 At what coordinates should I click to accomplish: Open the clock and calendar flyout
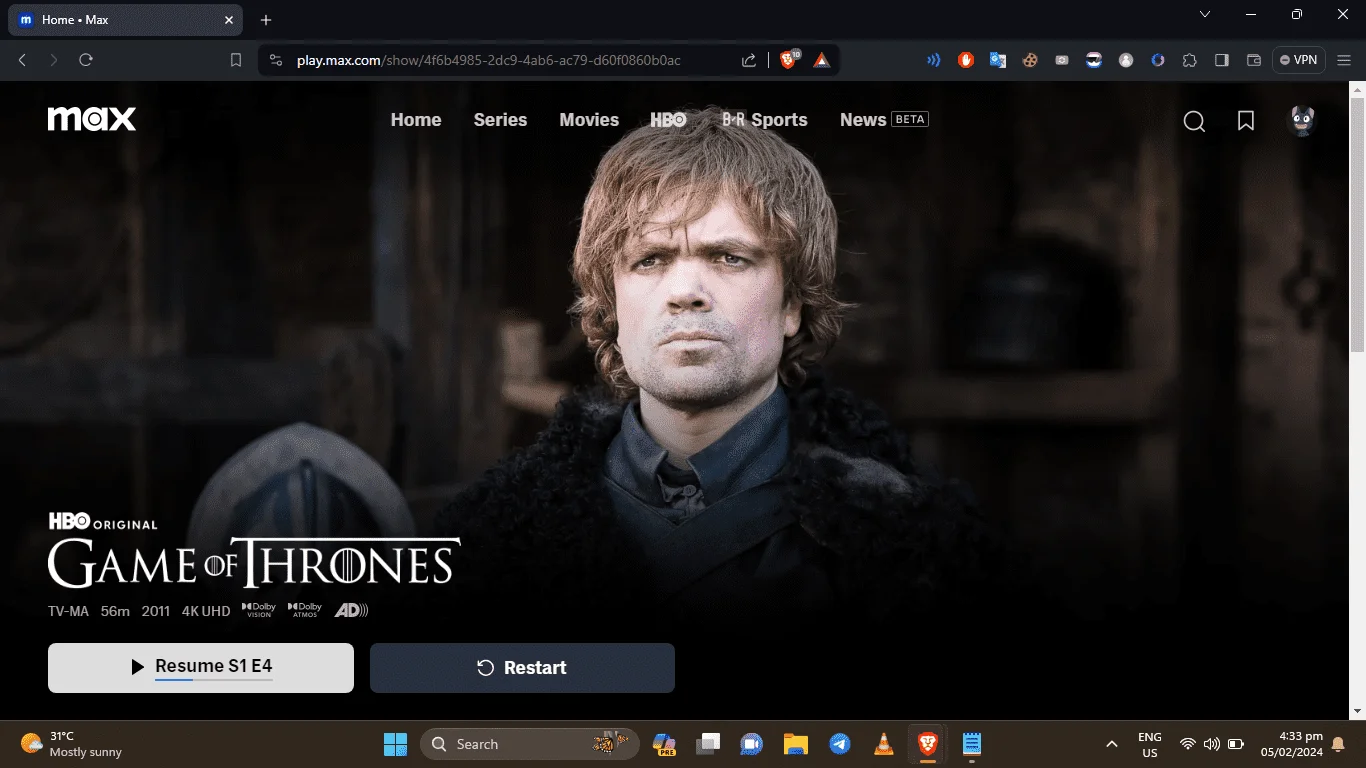[1291, 744]
